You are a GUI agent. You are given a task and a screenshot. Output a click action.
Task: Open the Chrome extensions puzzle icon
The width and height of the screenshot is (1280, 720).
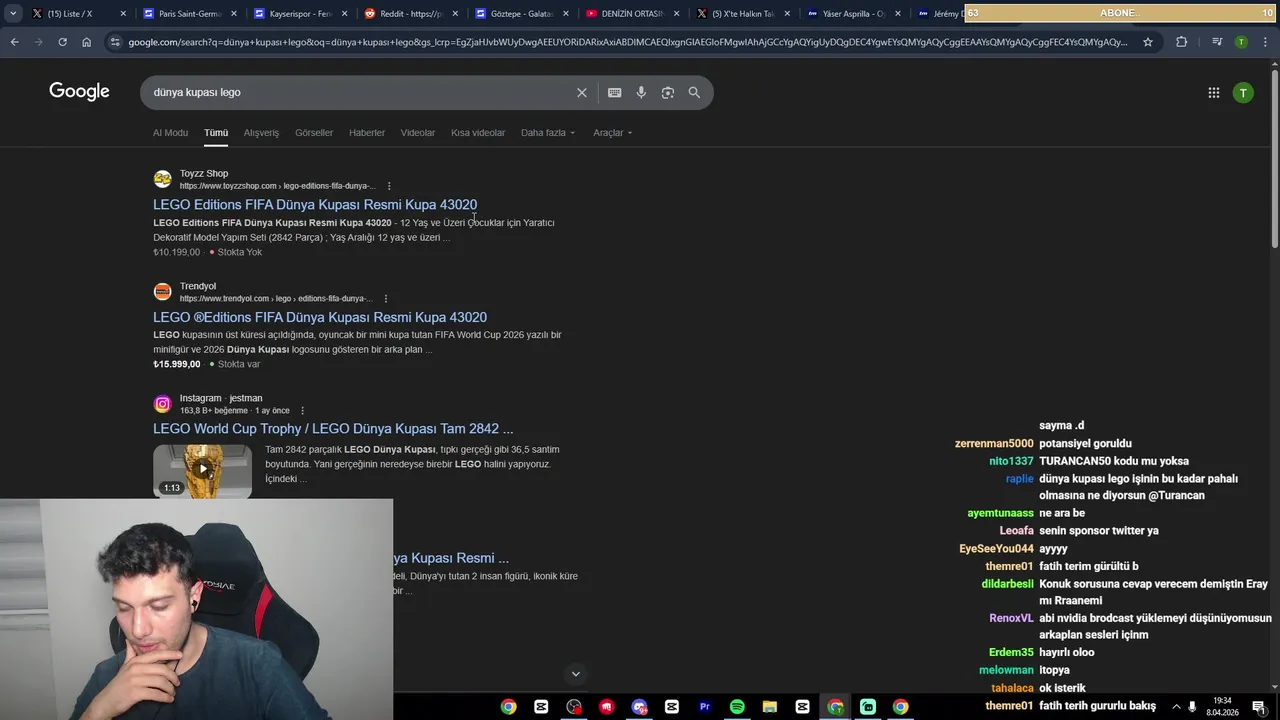(x=1181, y=42)
